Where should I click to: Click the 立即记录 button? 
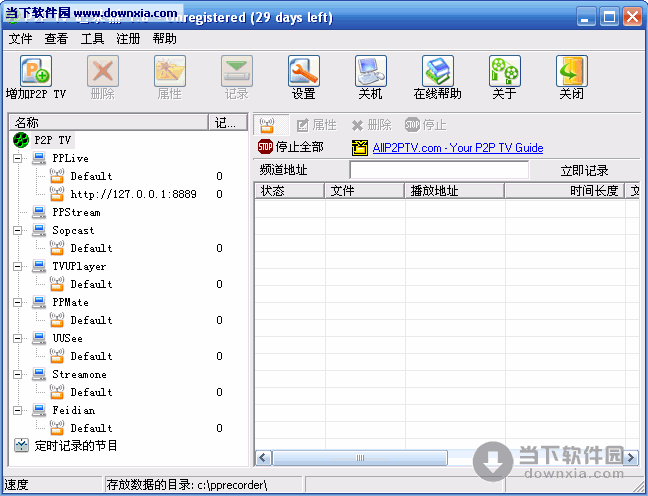coord(584,170)
